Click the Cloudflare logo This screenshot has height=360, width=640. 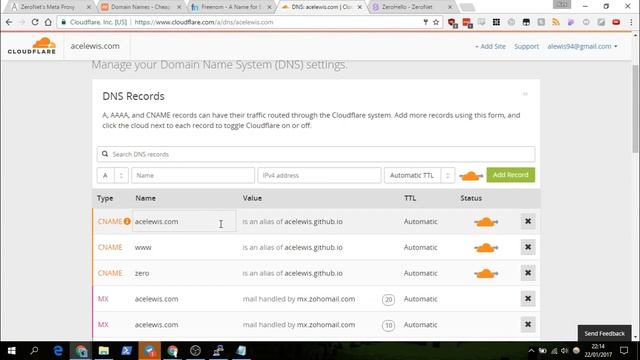(32, 46)
